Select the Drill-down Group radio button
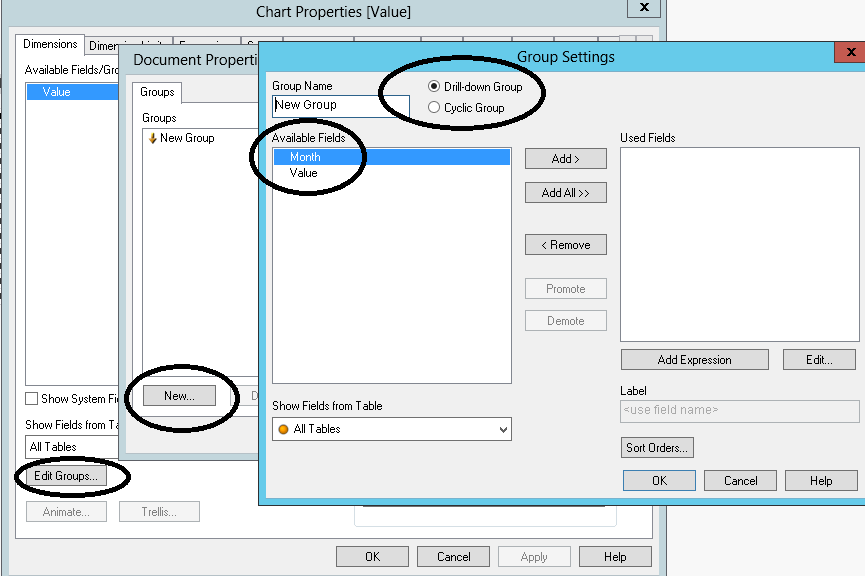 434,87
